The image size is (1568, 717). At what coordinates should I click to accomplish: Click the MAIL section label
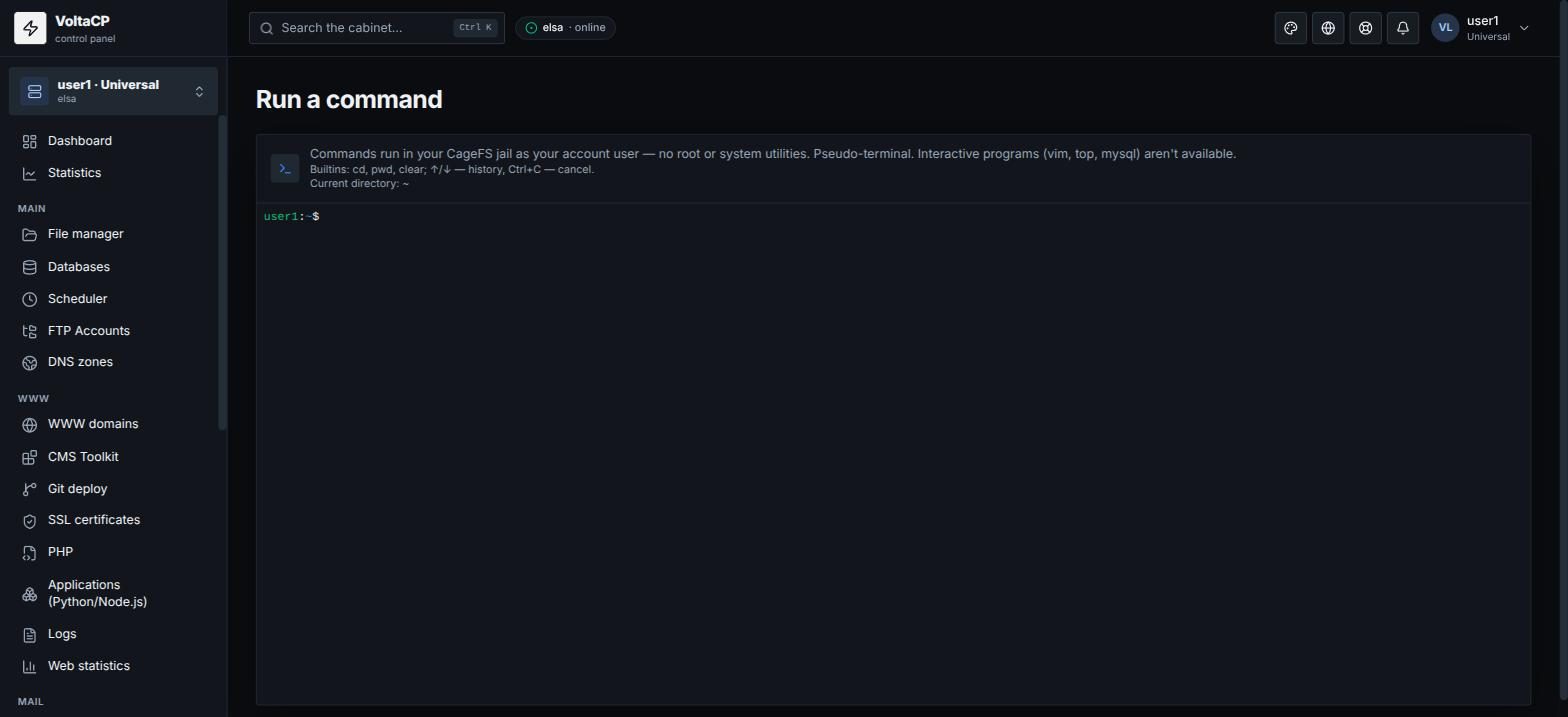point(31,702)
